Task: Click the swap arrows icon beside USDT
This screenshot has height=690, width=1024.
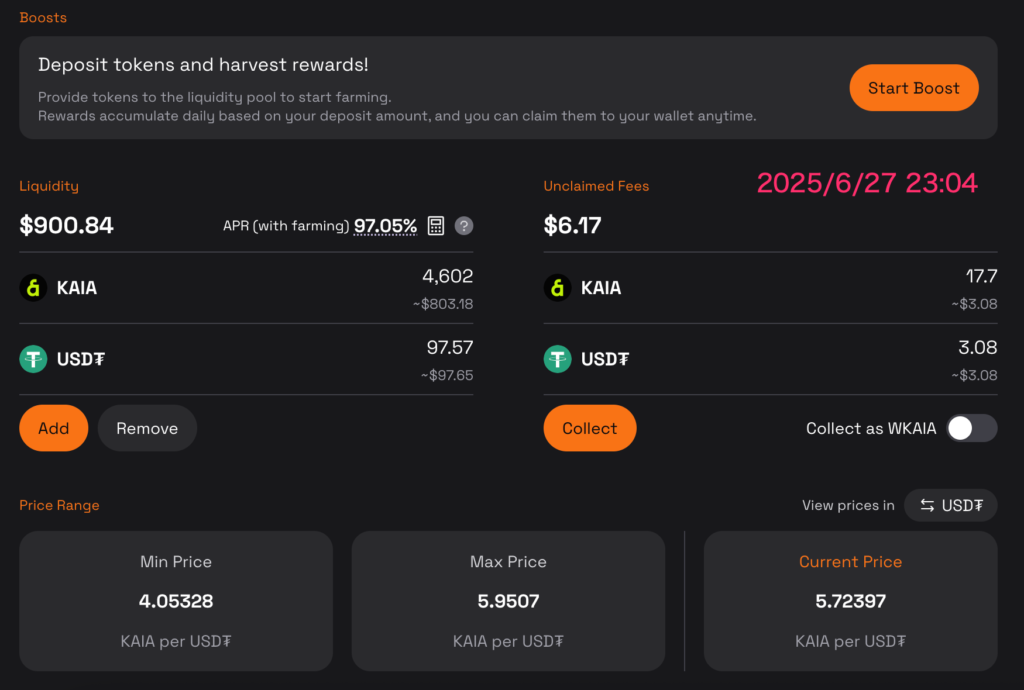Action: pyautogui.click(x=927, y=505)
